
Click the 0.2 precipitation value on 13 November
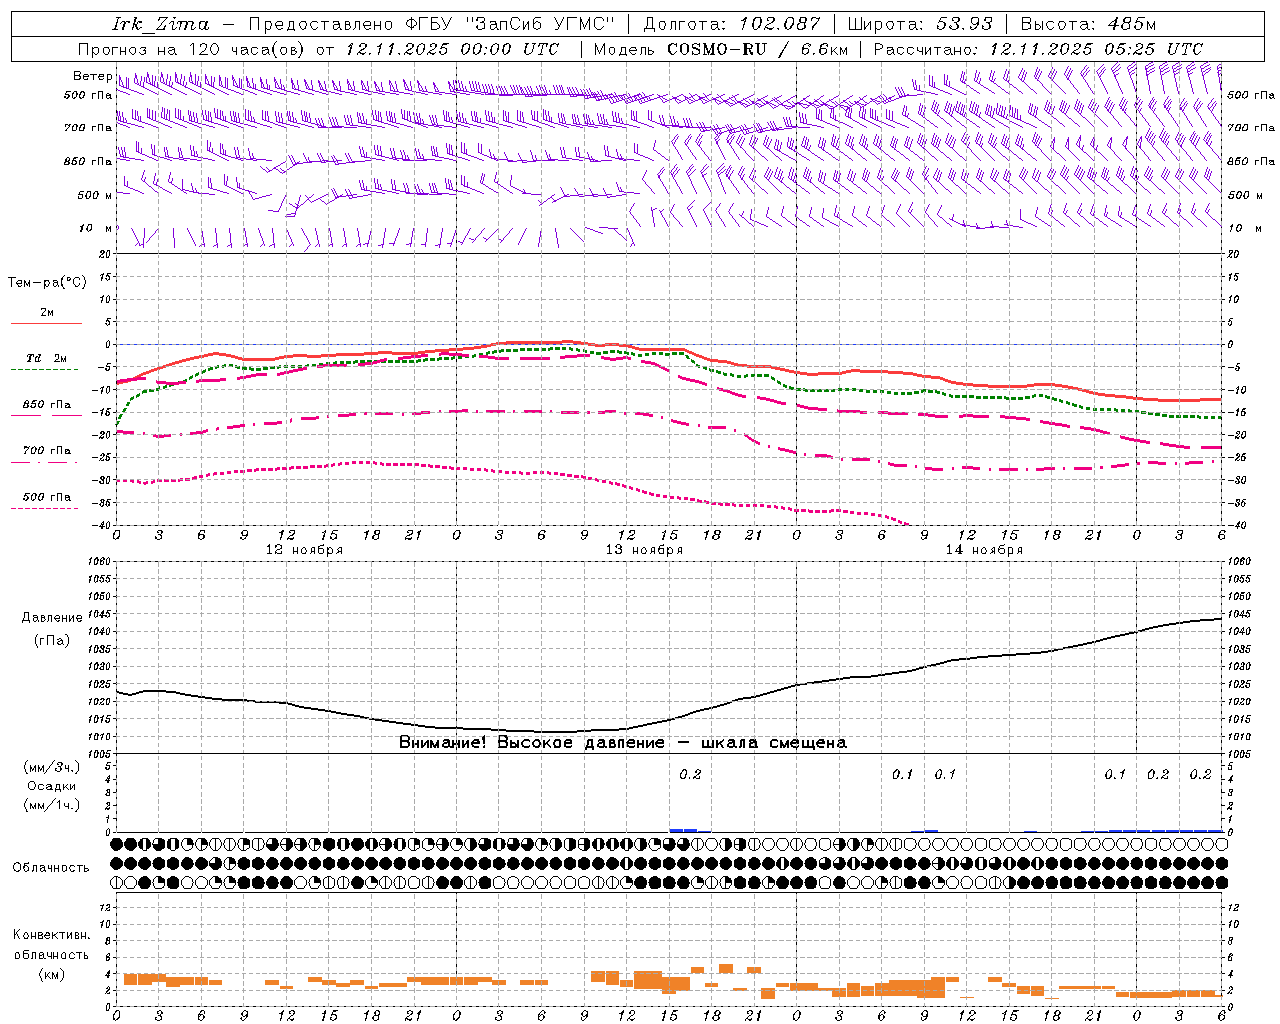(x=690, y=775)
